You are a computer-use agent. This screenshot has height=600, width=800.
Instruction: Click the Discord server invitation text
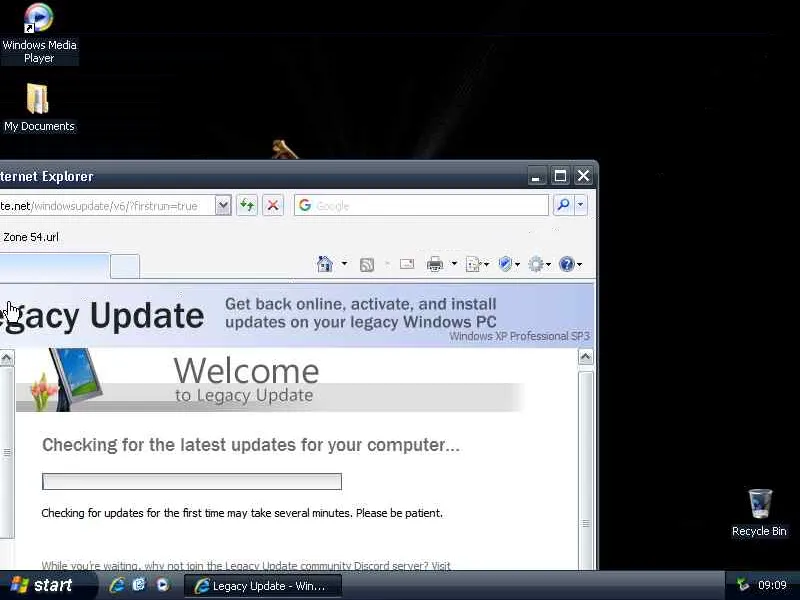pyautogui.click(x=246, y=565)
